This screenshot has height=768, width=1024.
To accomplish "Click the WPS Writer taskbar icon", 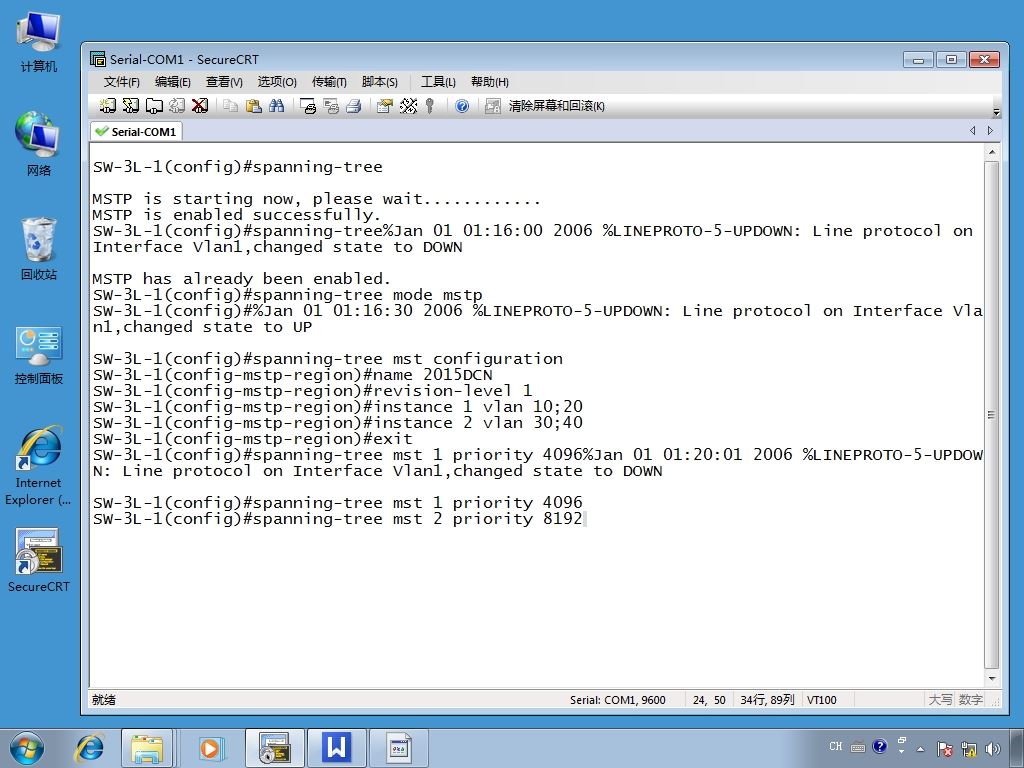I will click(336, 748).
